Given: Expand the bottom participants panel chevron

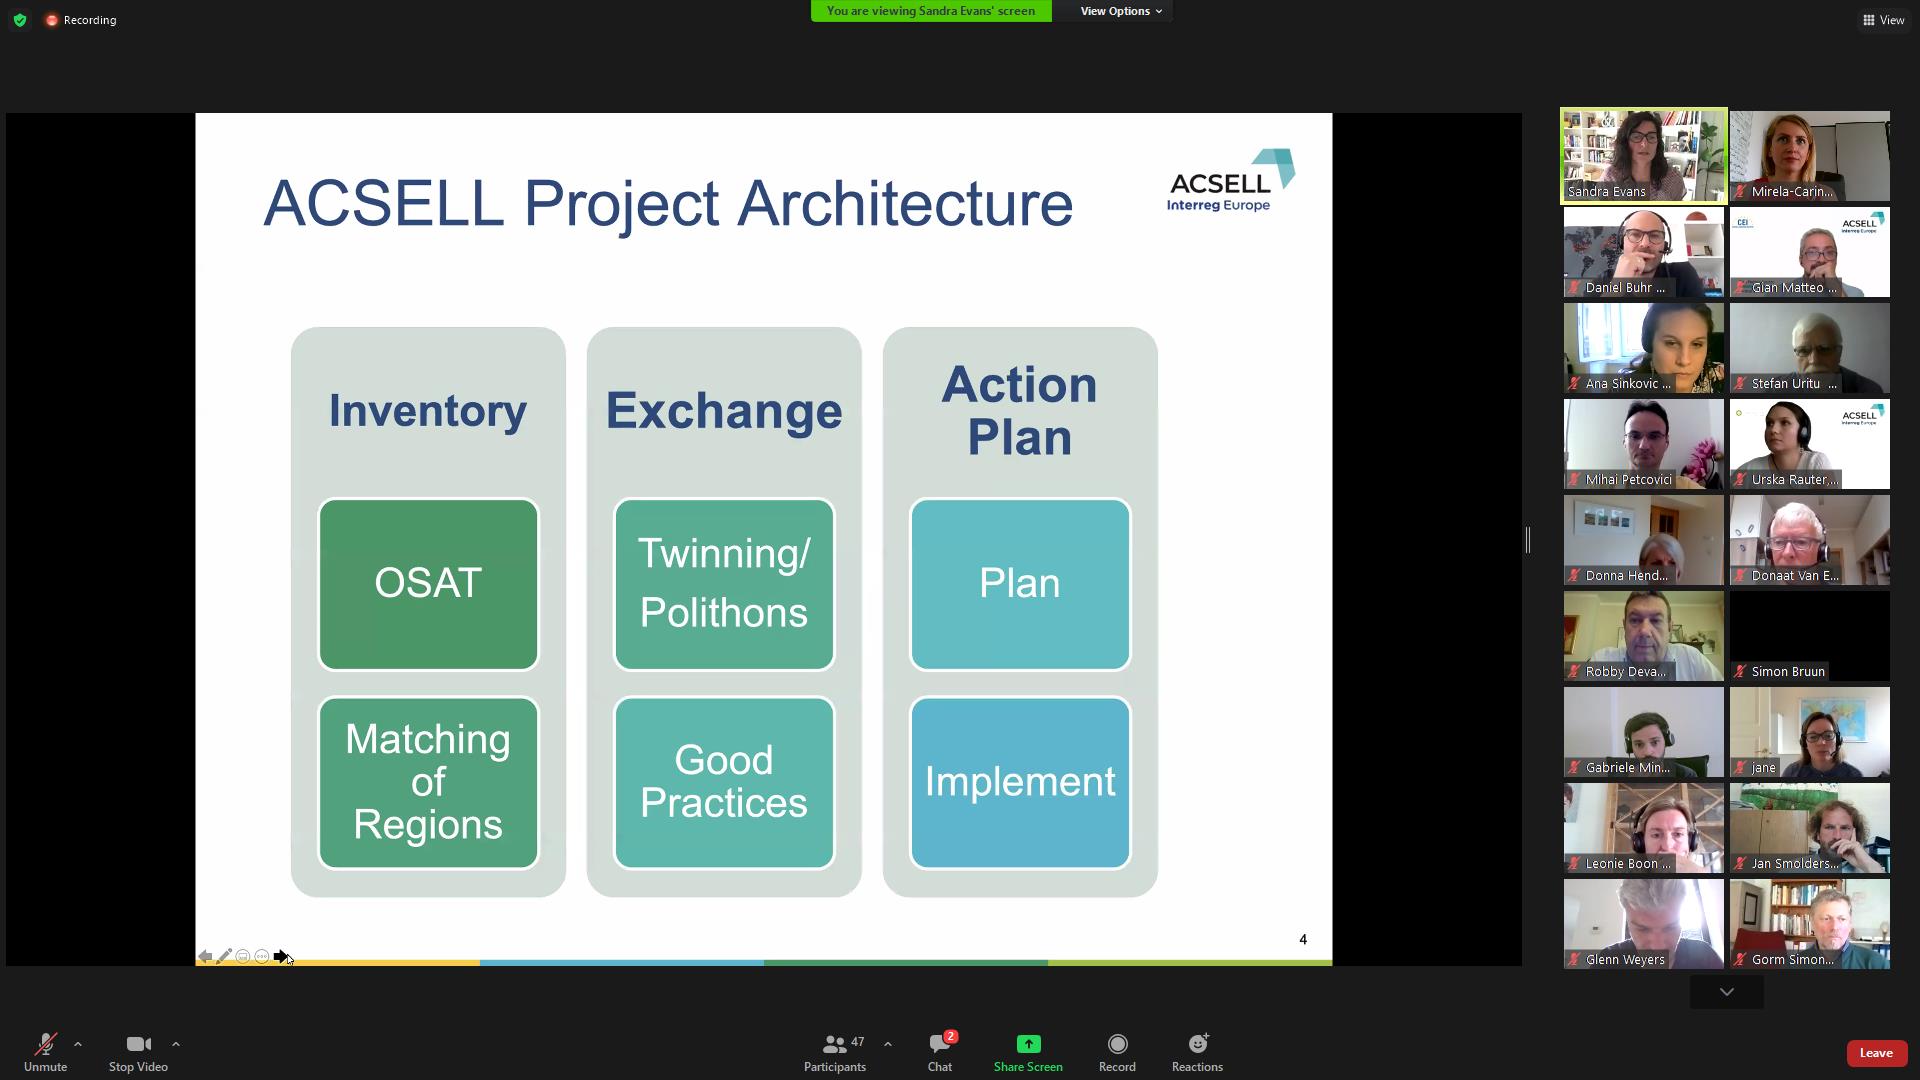Looking at the screenshot, I should [x=1727, y=990].
